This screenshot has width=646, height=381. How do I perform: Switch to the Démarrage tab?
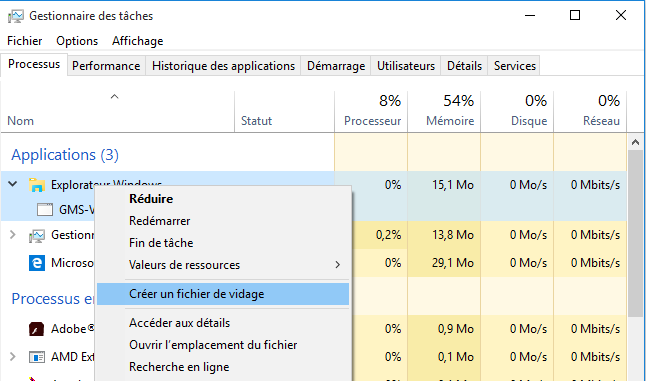point(336,66)
